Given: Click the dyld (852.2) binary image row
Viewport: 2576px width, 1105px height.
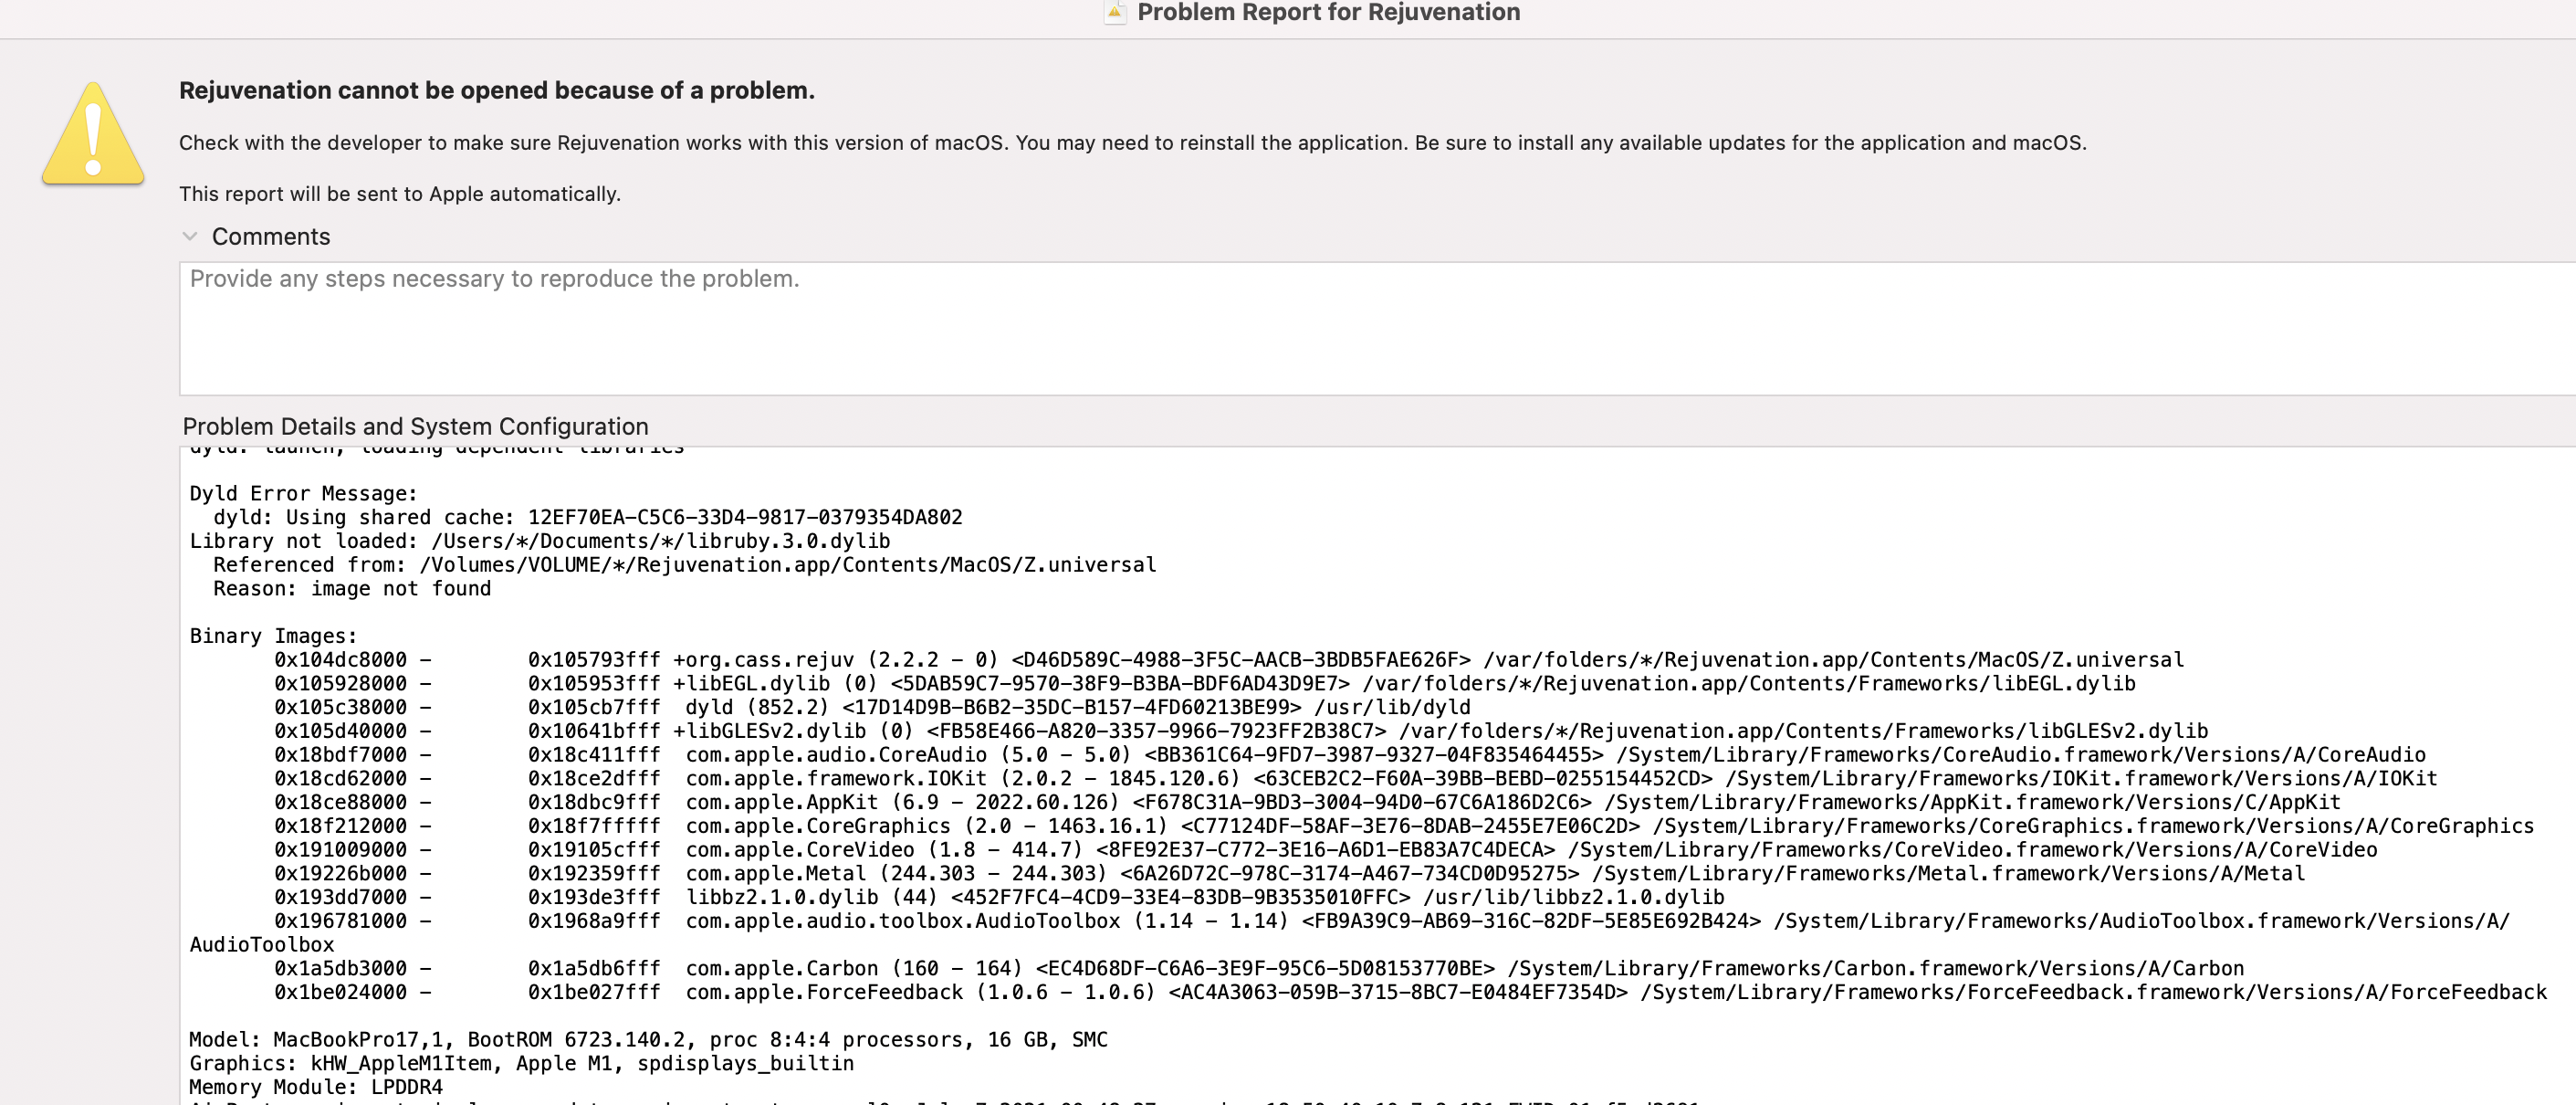Looking at the screenshot, I should [x=872, y=708].
